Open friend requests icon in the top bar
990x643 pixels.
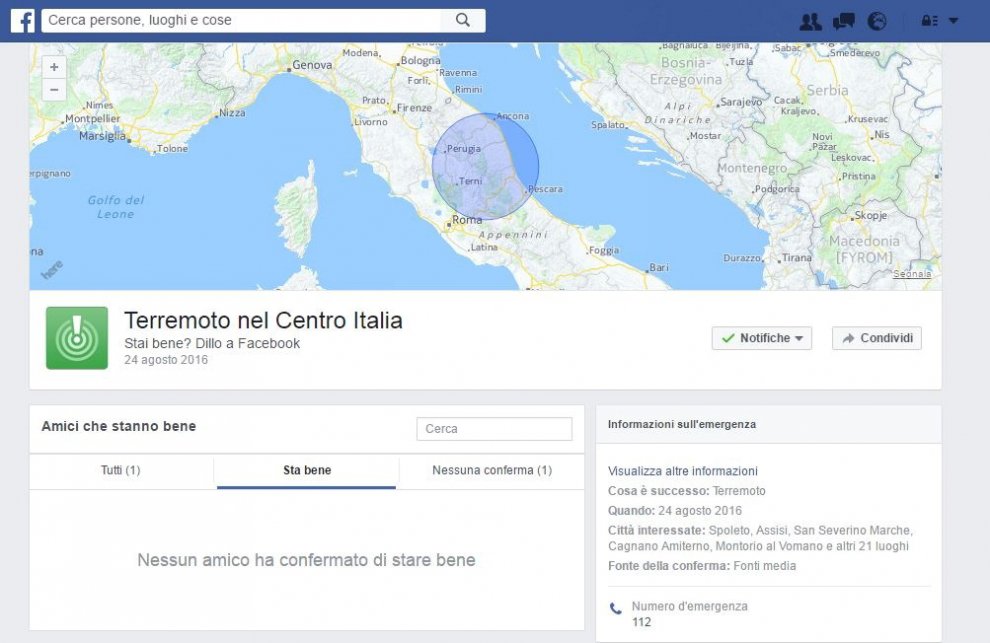(x=810, y=20)
